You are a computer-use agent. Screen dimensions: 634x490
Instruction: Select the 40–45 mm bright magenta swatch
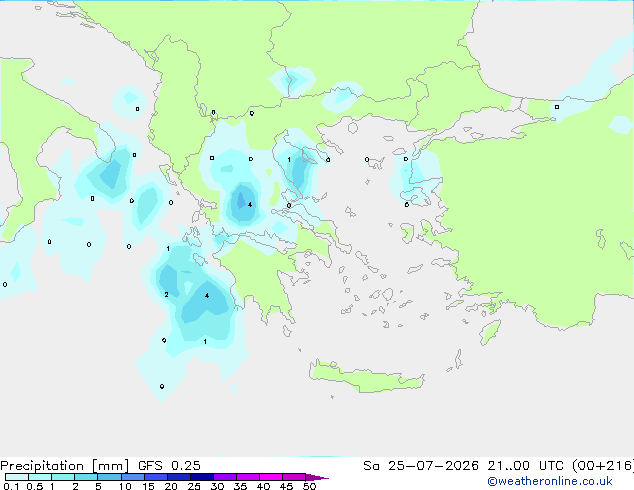[x=271, y=477]
